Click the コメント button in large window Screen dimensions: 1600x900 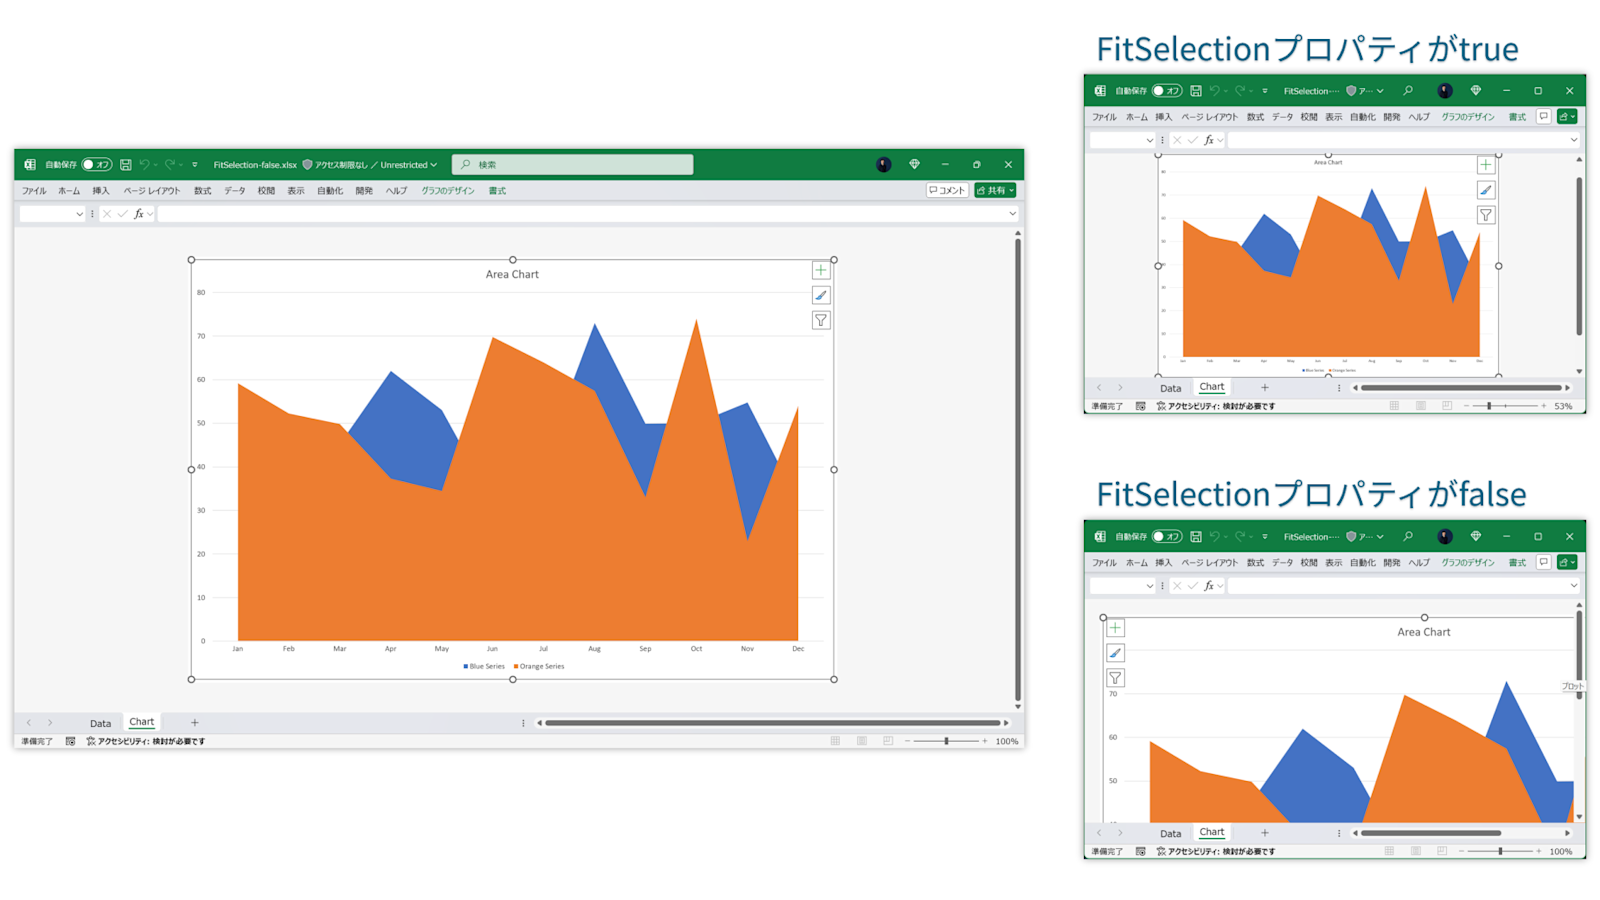tap(947, 190)
